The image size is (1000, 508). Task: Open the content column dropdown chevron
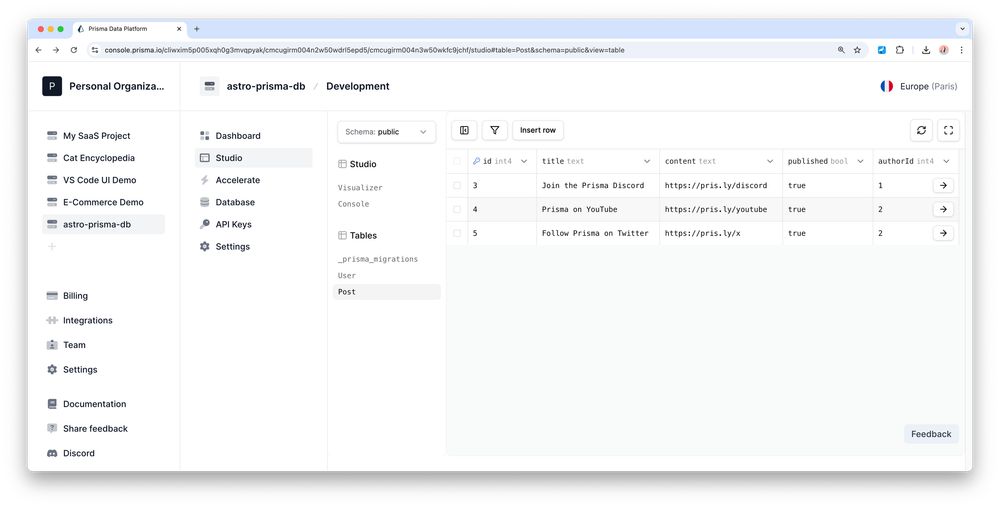coord(770,161)
